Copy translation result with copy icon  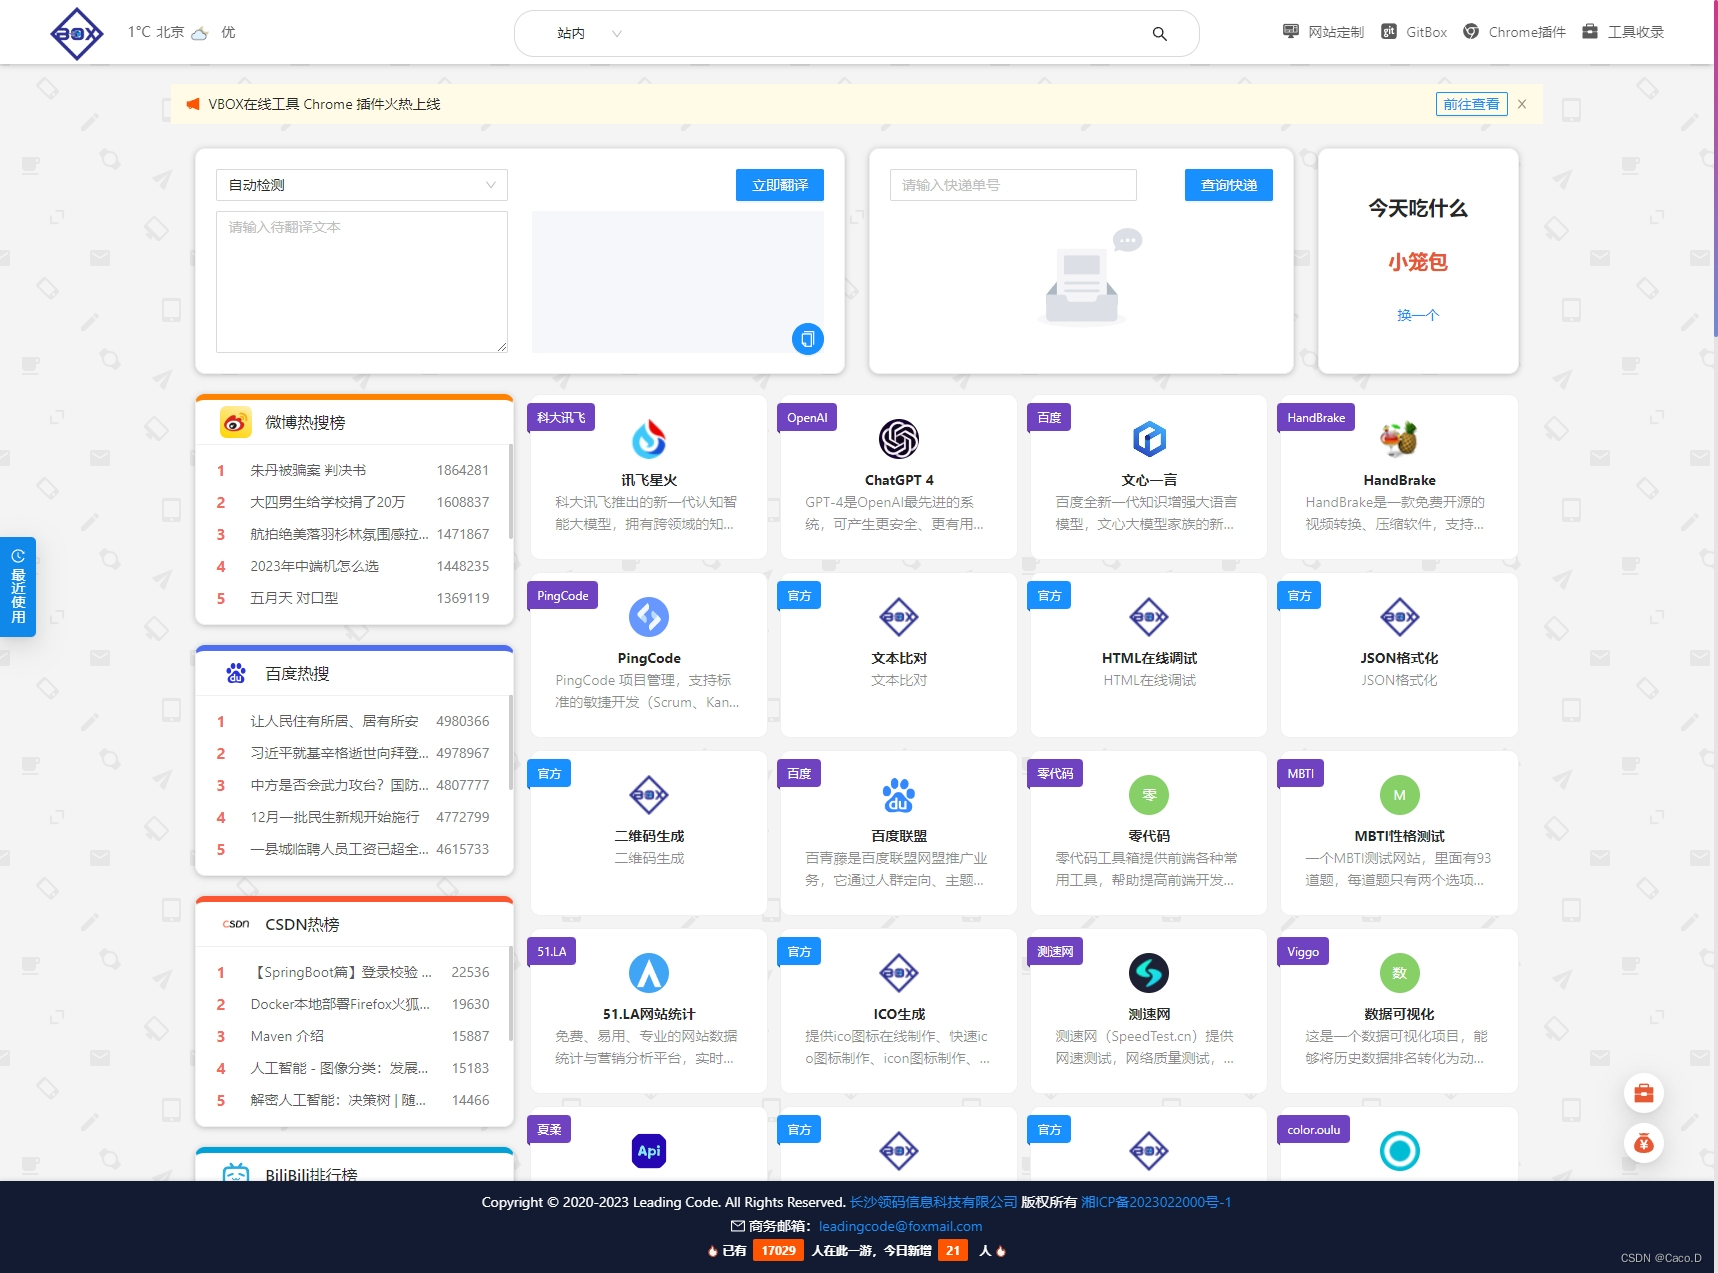pyautogui.click(x=808, y=339)
